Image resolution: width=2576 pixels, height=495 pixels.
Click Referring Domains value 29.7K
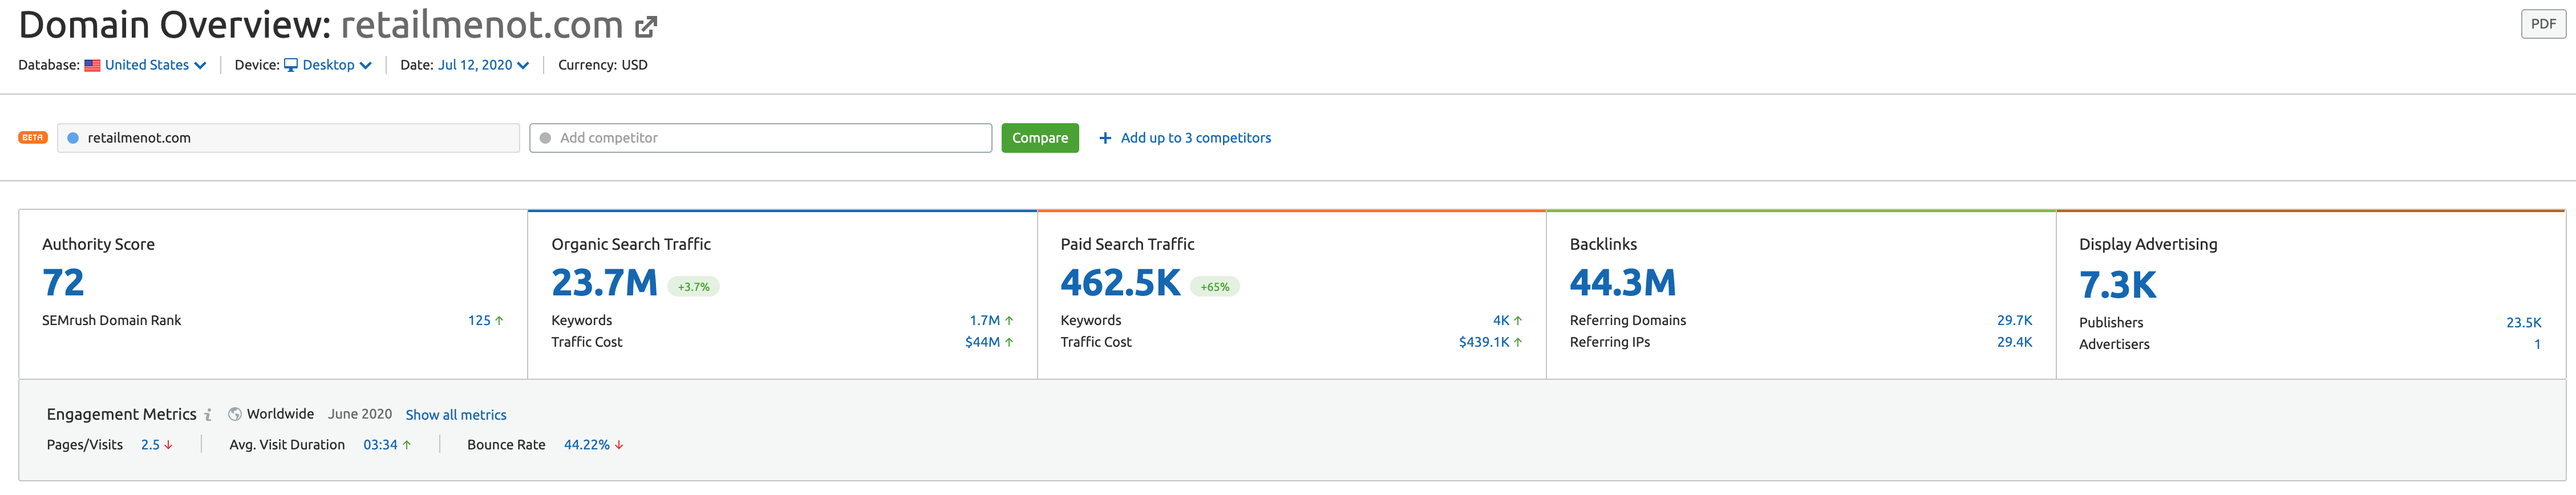(2014, 321)
